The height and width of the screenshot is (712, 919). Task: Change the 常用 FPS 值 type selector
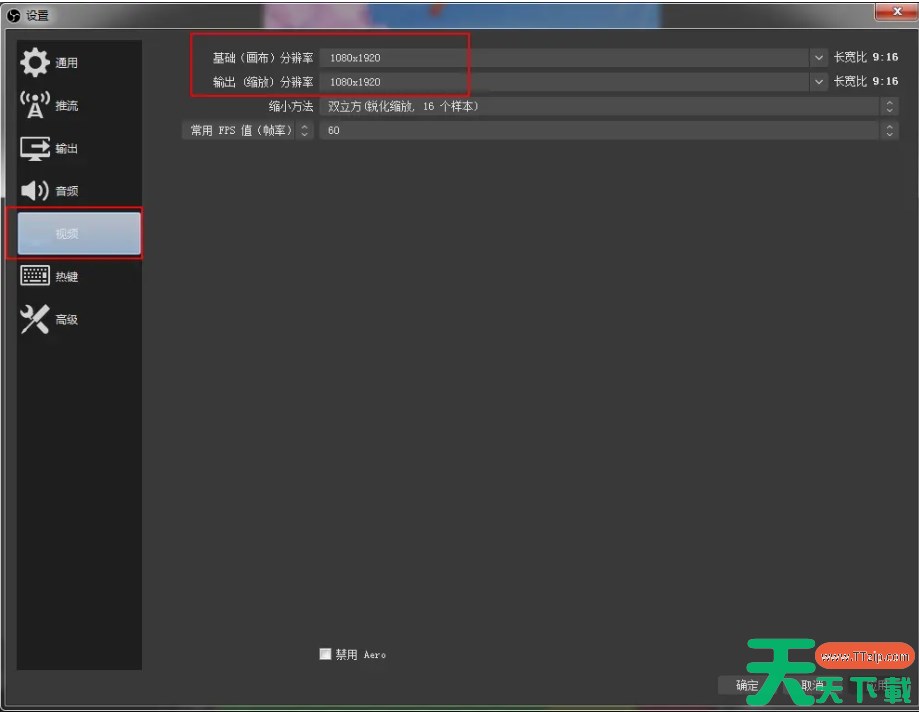(x=248, y=130)
